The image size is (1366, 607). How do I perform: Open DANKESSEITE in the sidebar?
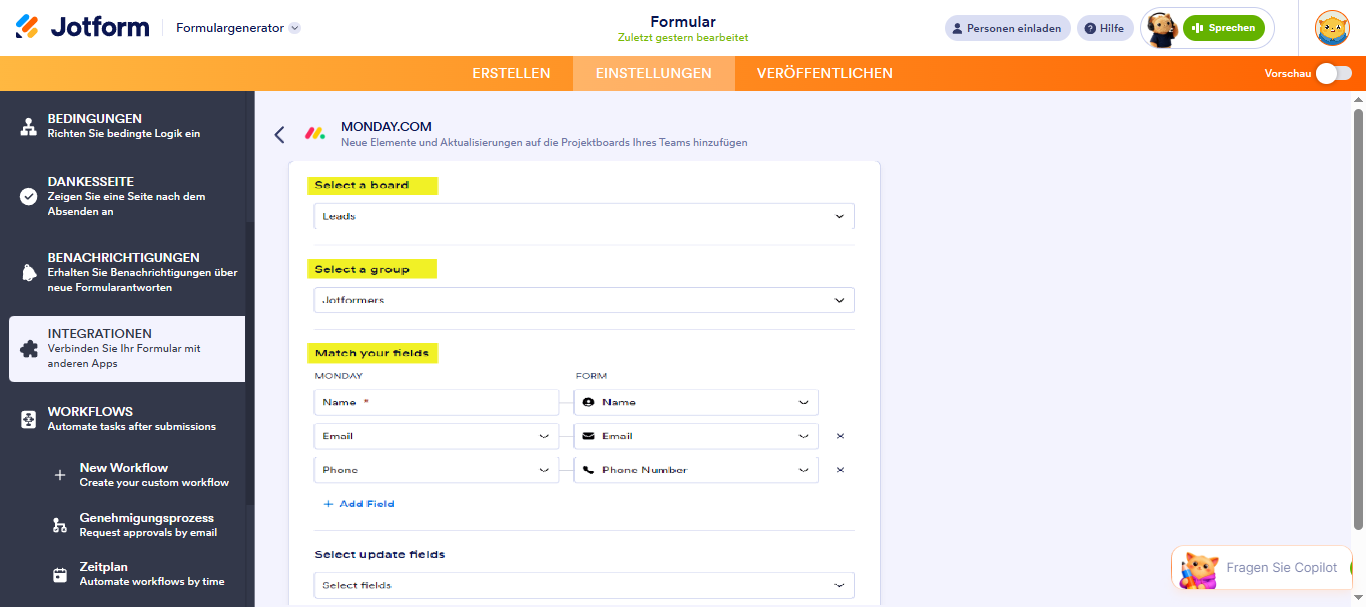click(x=127, y=196)
